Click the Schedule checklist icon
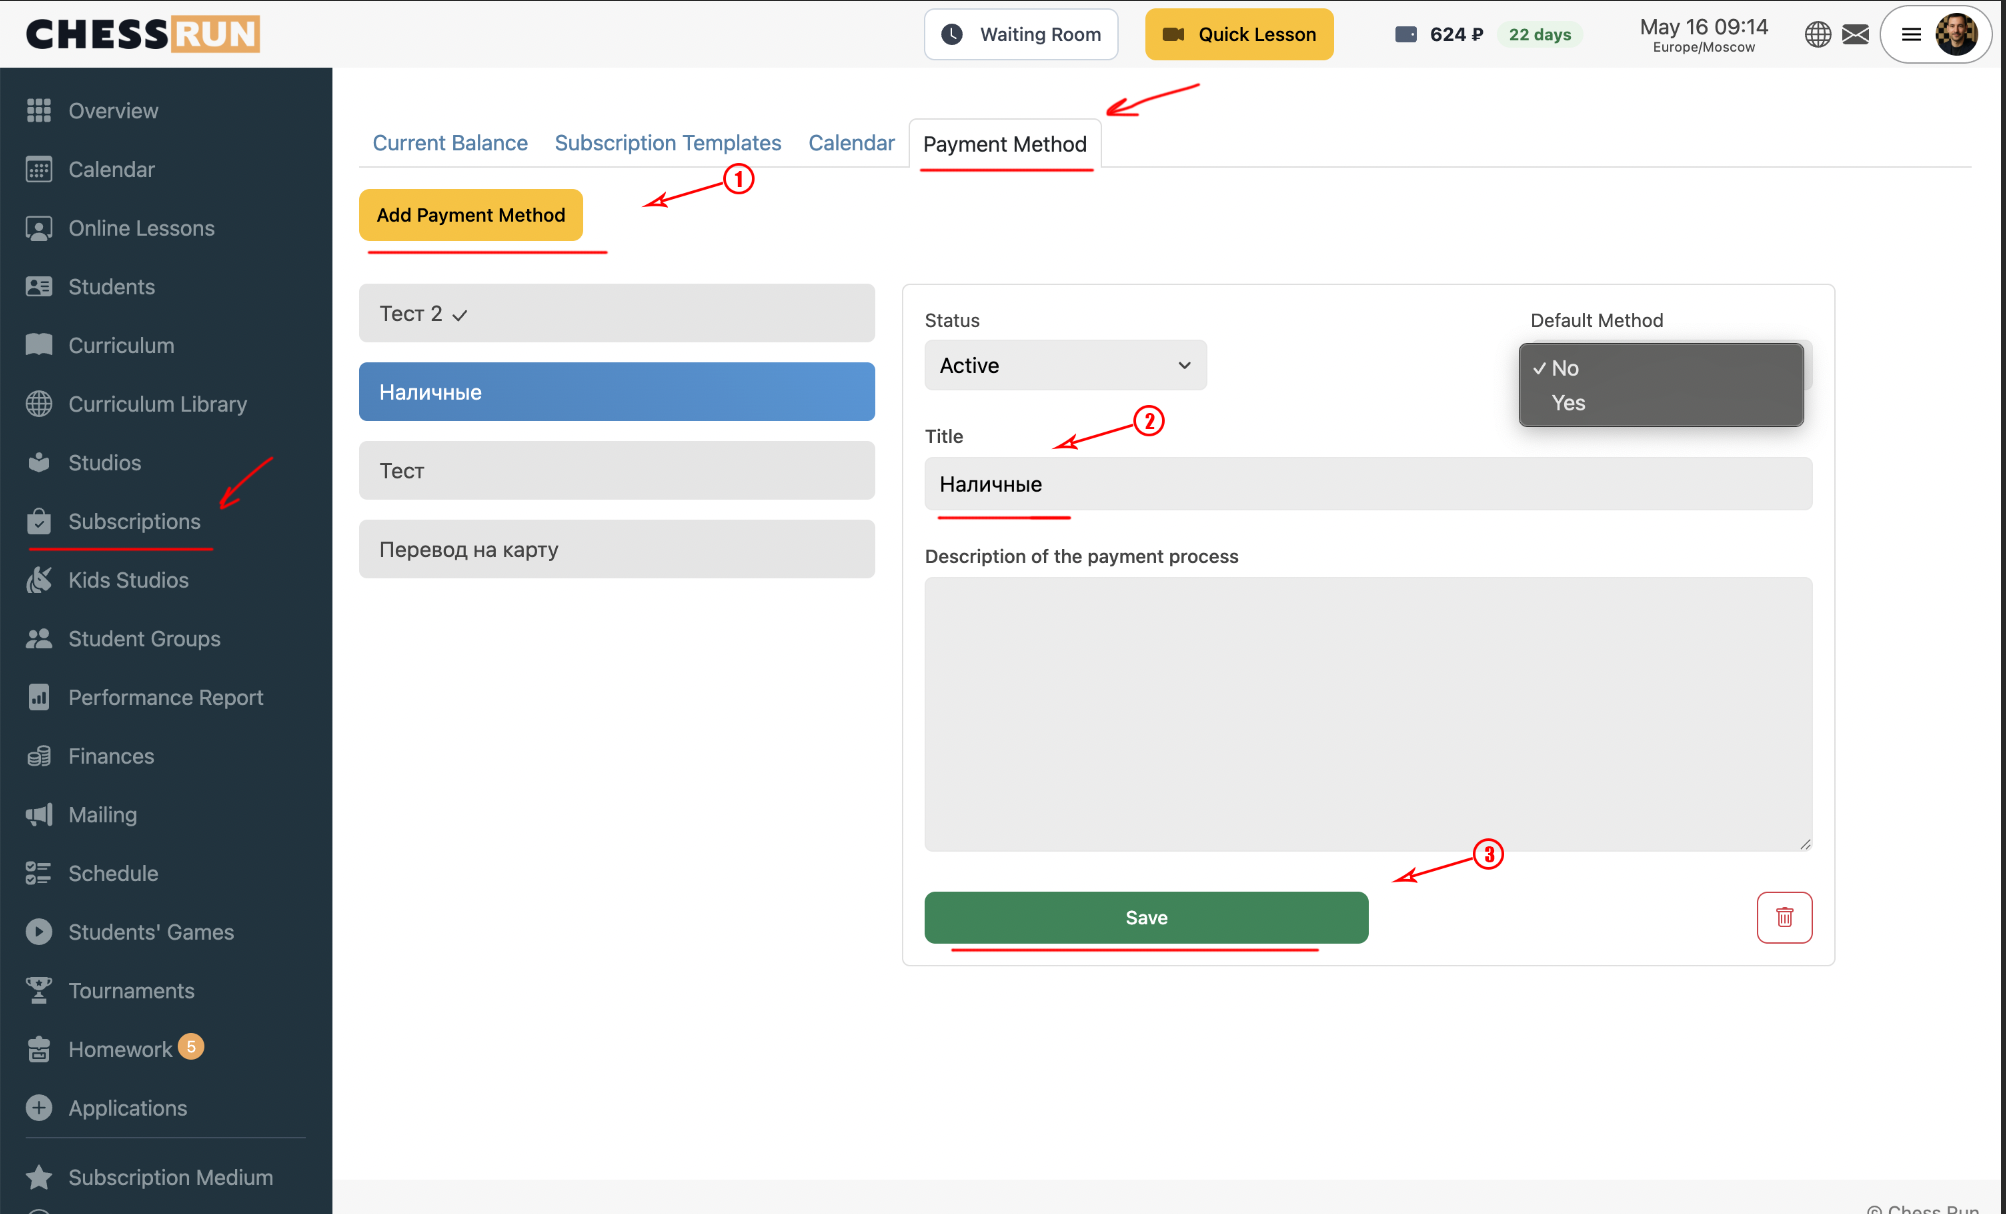 (x=39, y=873)
